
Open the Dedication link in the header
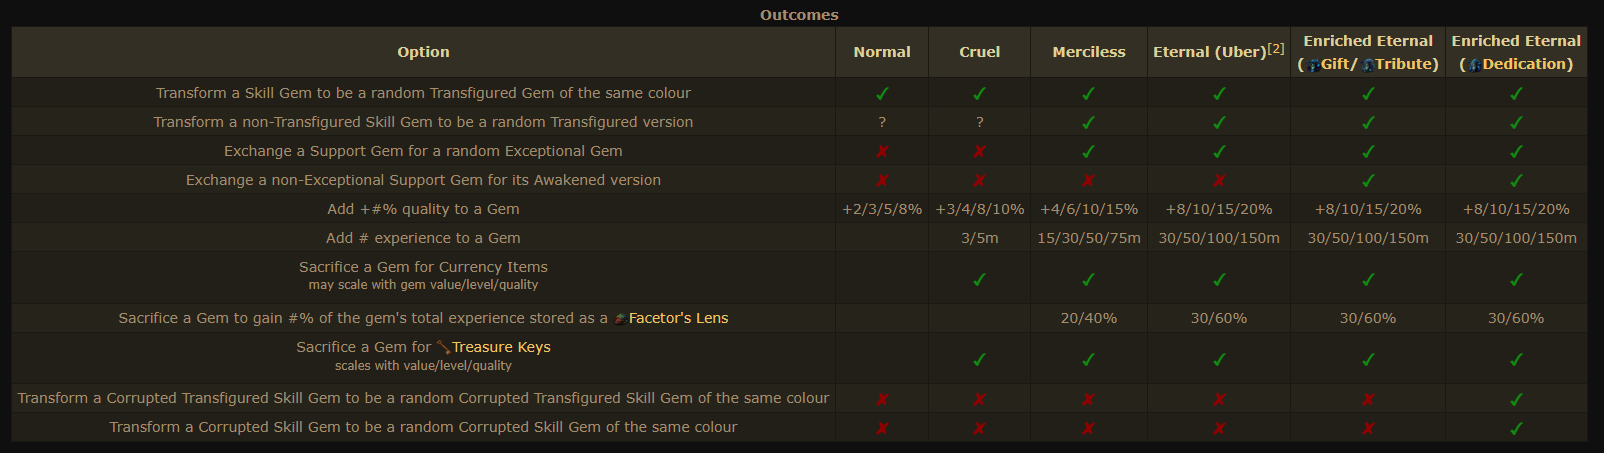1524,64
